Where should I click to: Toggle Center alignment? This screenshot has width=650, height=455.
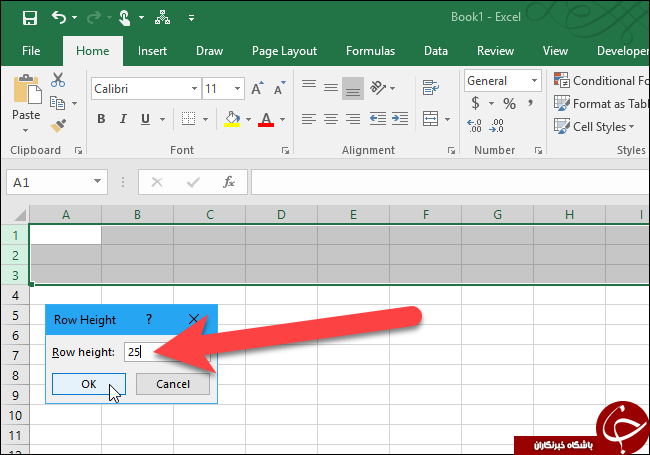[x=331, y=119]
